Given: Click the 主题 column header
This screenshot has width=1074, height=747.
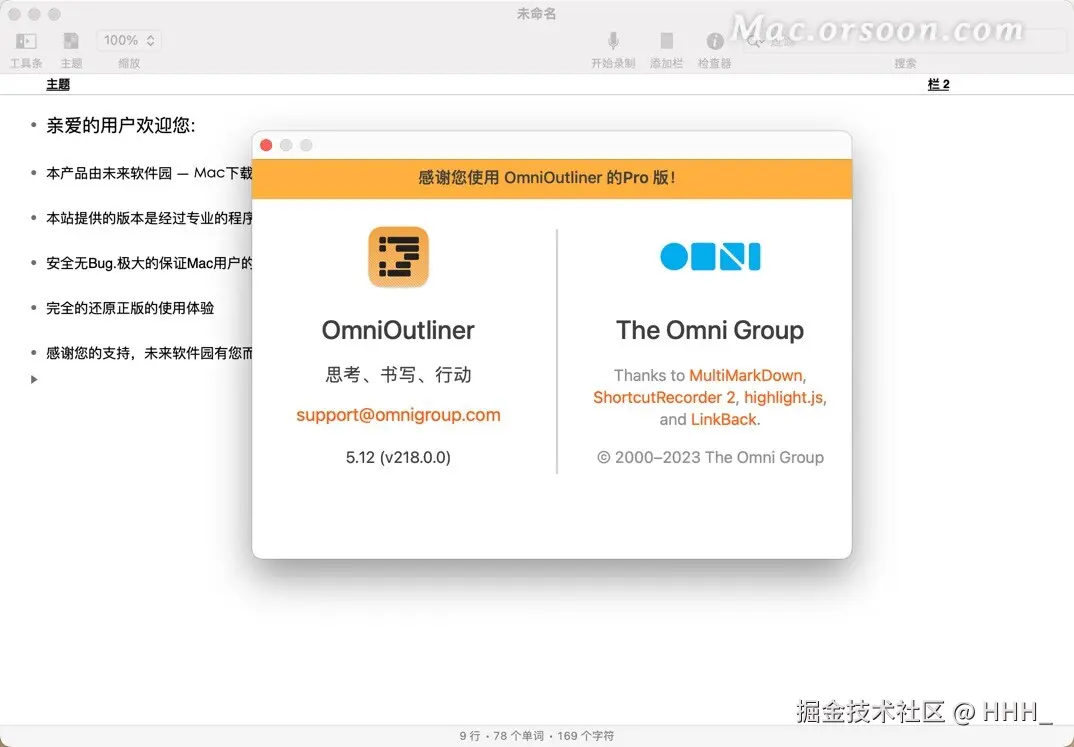Looking at the screenshot, I should [x=58, y=84].
